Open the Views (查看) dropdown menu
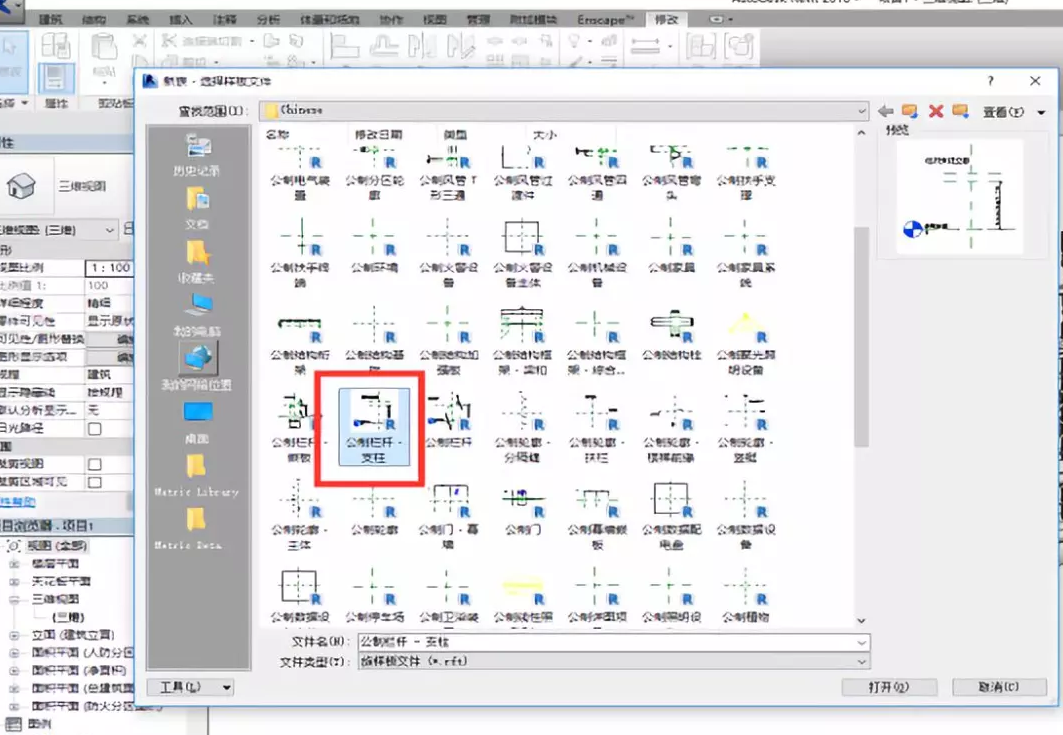The height and width of the screenshot is (735, 1063). (1014, 112)
